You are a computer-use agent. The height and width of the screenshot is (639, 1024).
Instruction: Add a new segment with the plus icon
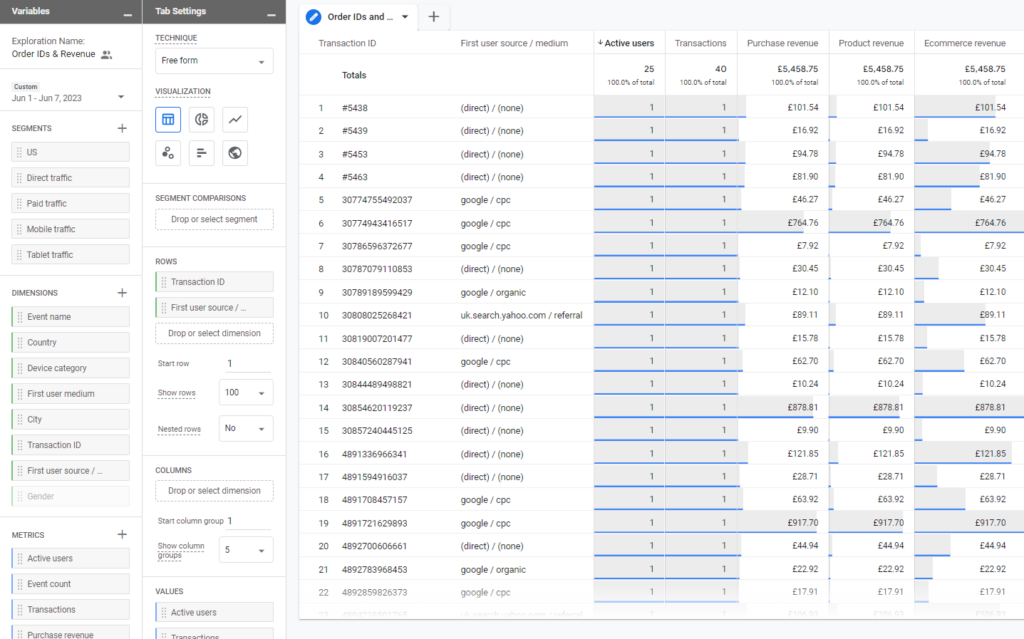point(122,128)
